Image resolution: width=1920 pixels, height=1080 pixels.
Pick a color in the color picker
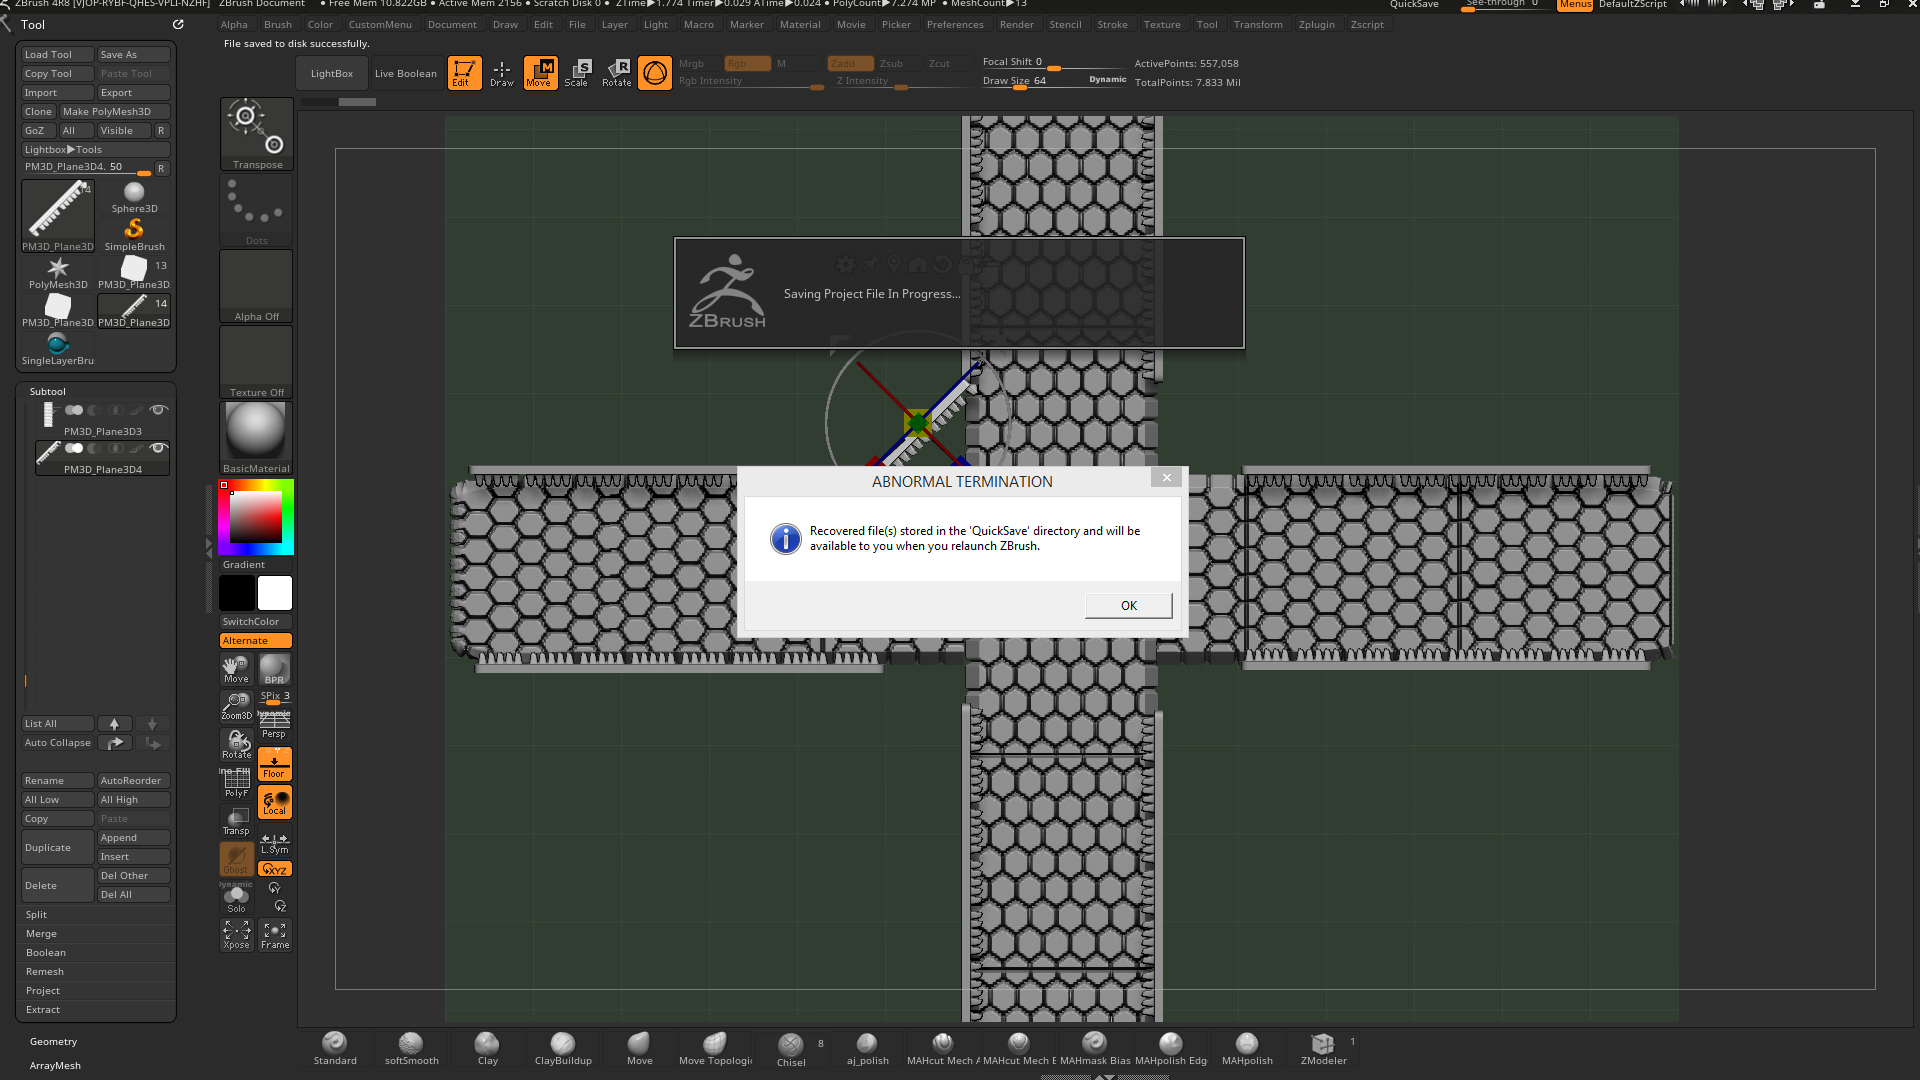[256, 517]
